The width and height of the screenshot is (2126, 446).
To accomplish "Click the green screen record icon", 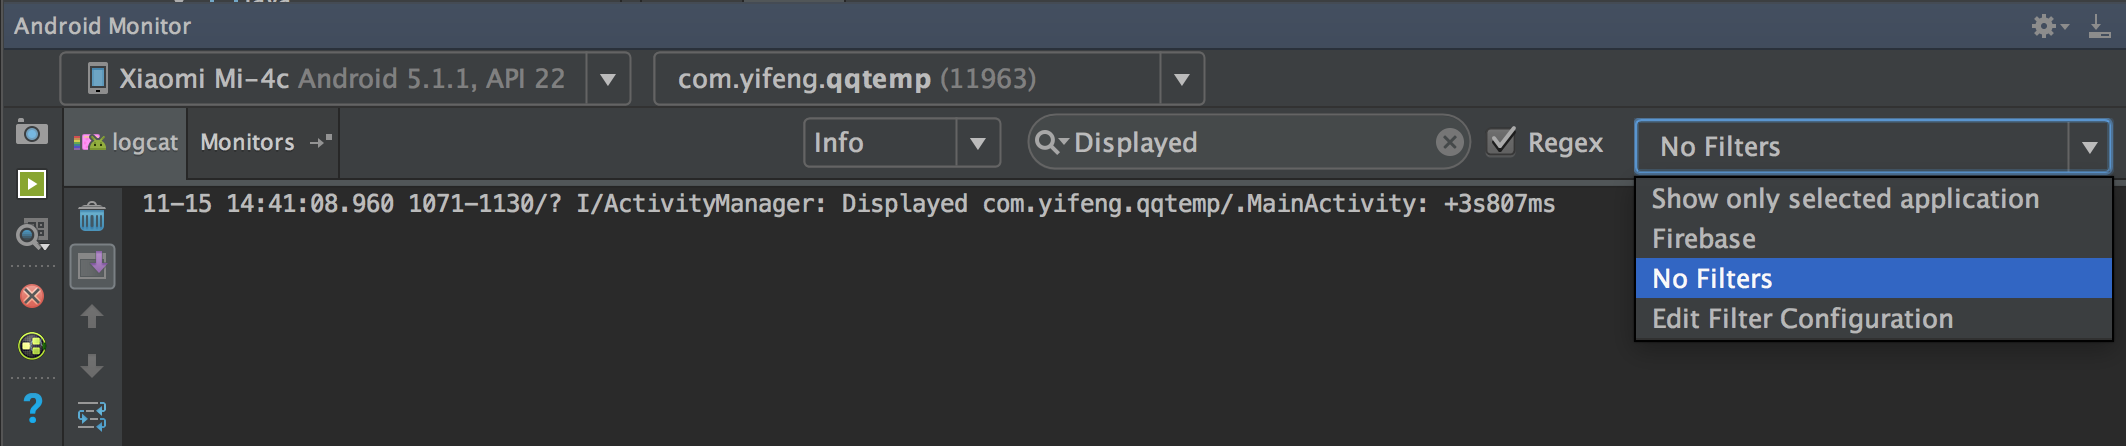I will pos(31,184).
